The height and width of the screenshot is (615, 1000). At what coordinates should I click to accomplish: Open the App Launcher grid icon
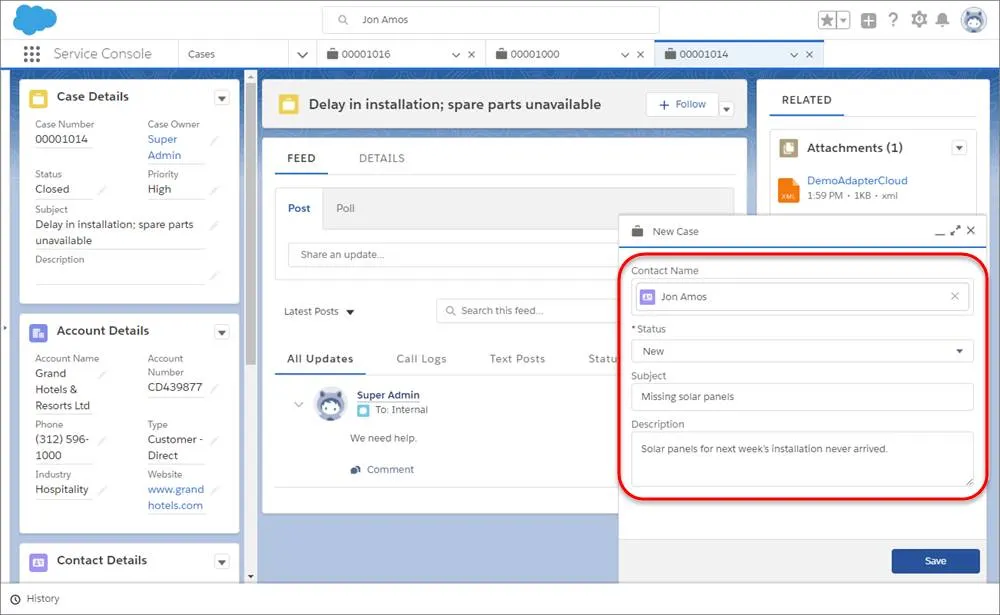[x=32, y=54]
